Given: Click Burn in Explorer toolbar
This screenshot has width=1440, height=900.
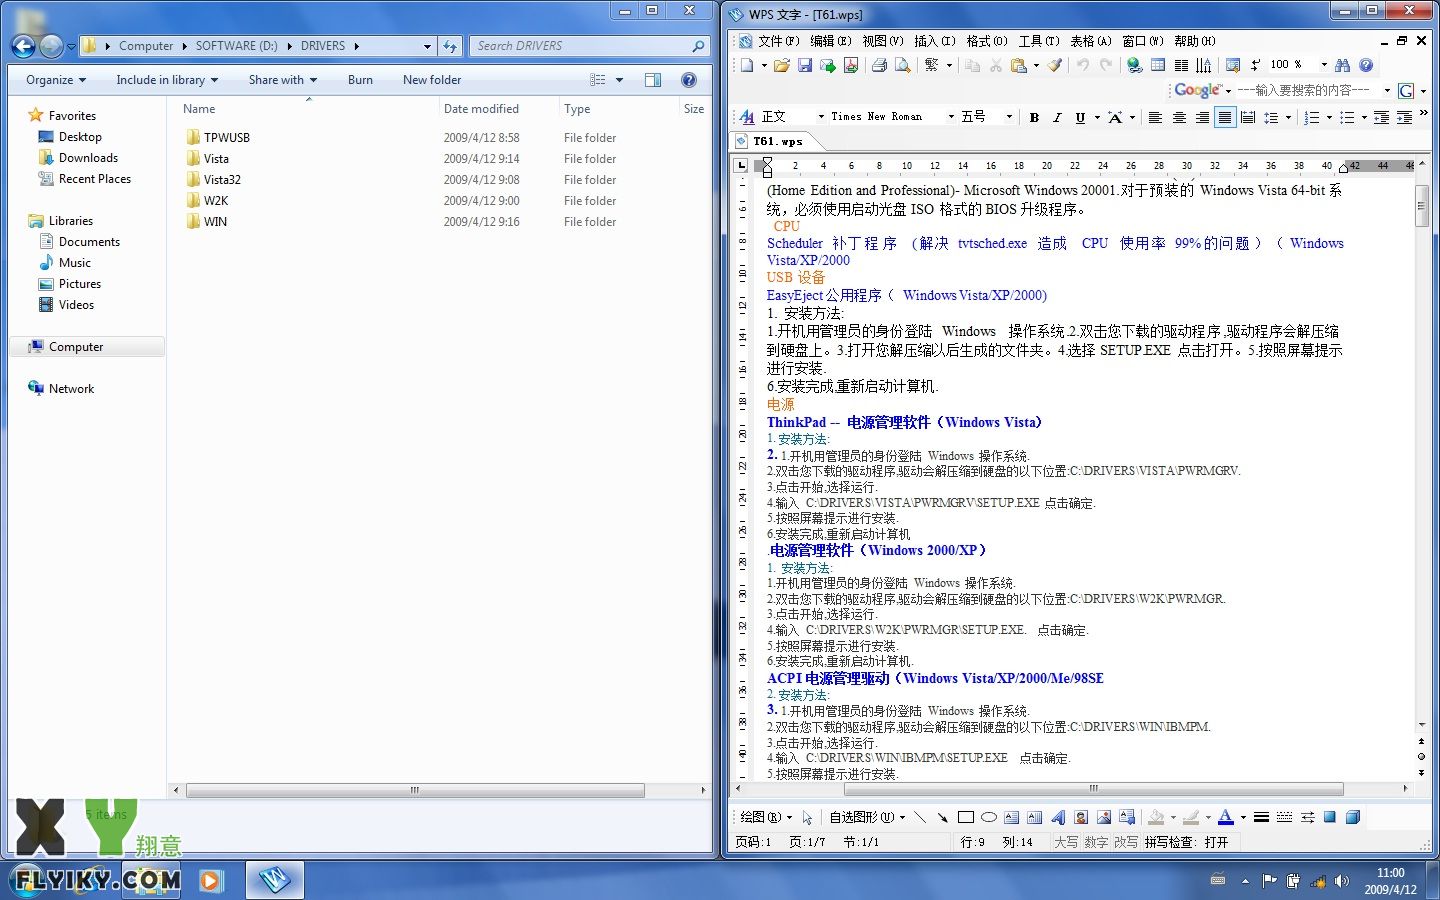Looking at the screenshot, I should click(360, 80).
